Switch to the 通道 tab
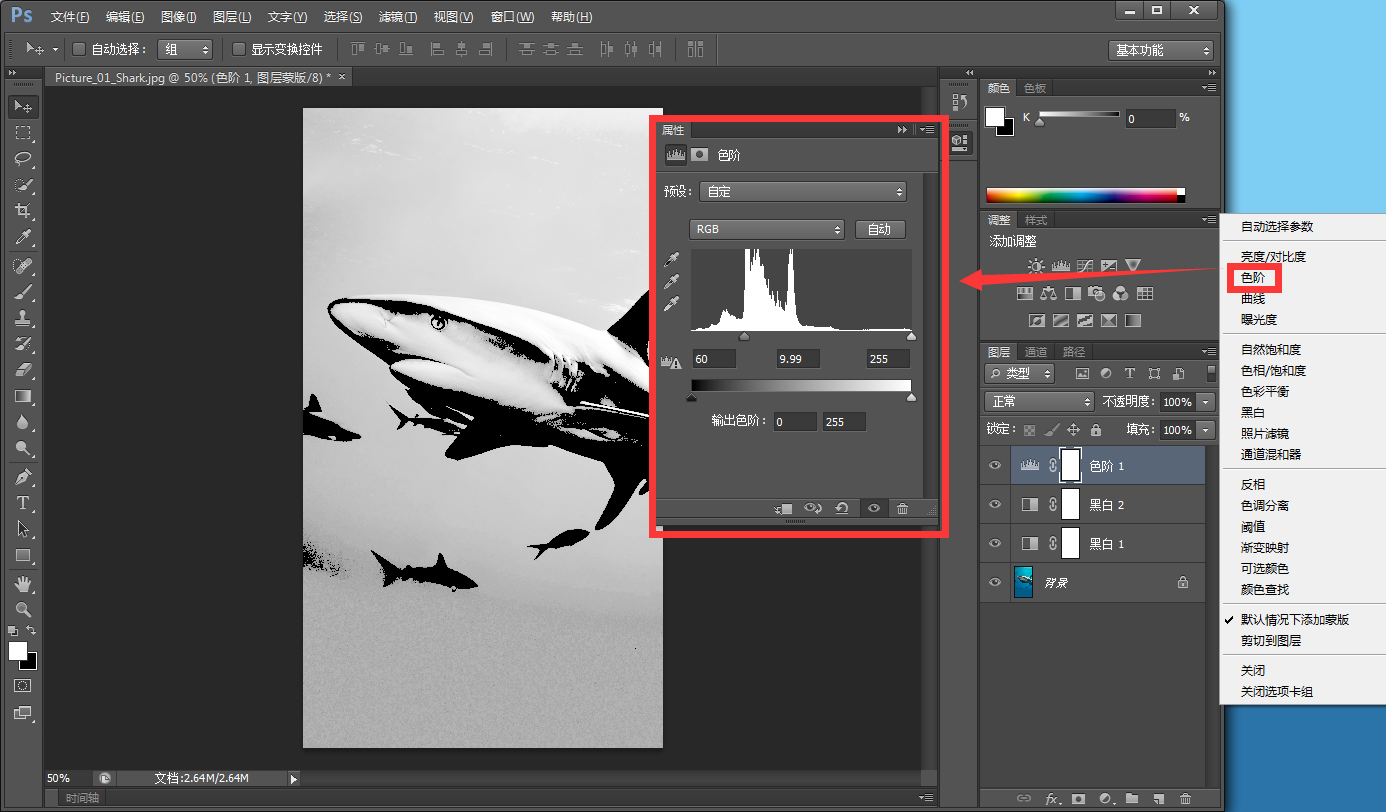1386x812 pixels. (x=1036, y=352)
